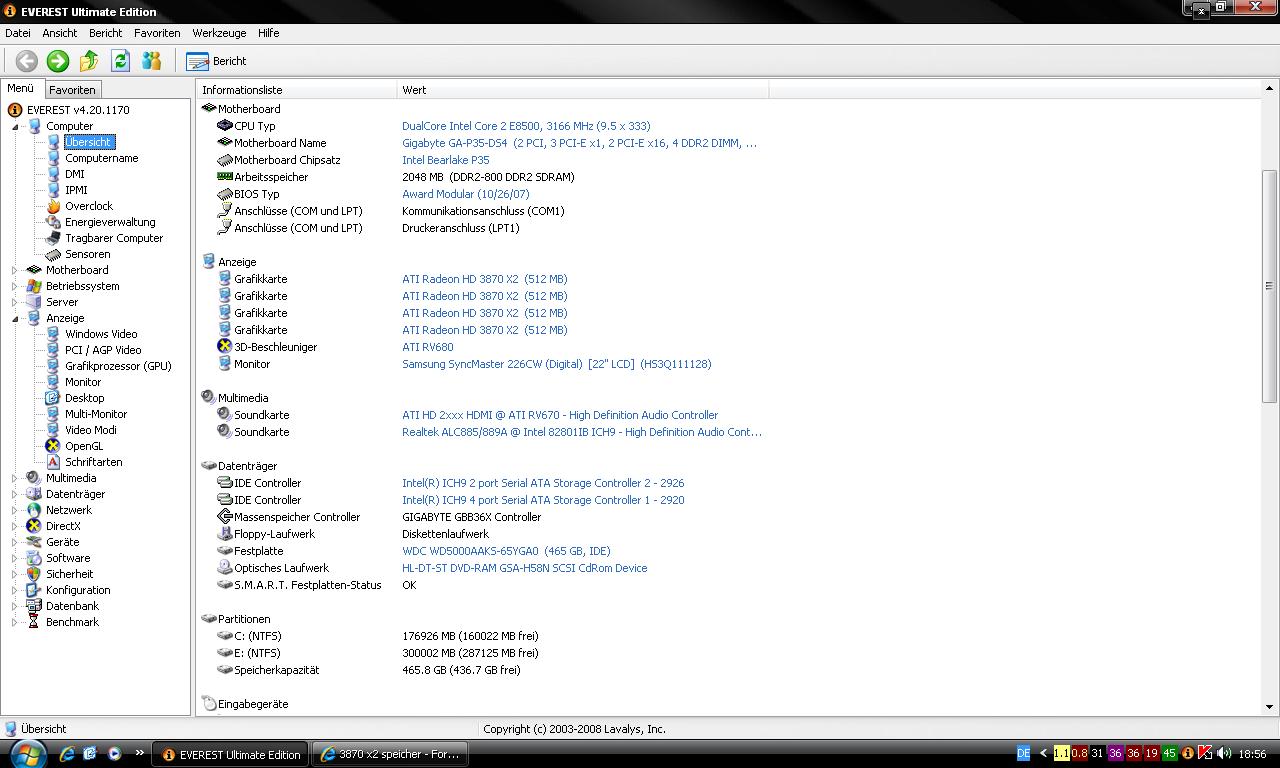Select the IPMI tree item
Screen dimensions: 1280x768
pyautogui.click(x=76, y=190)
